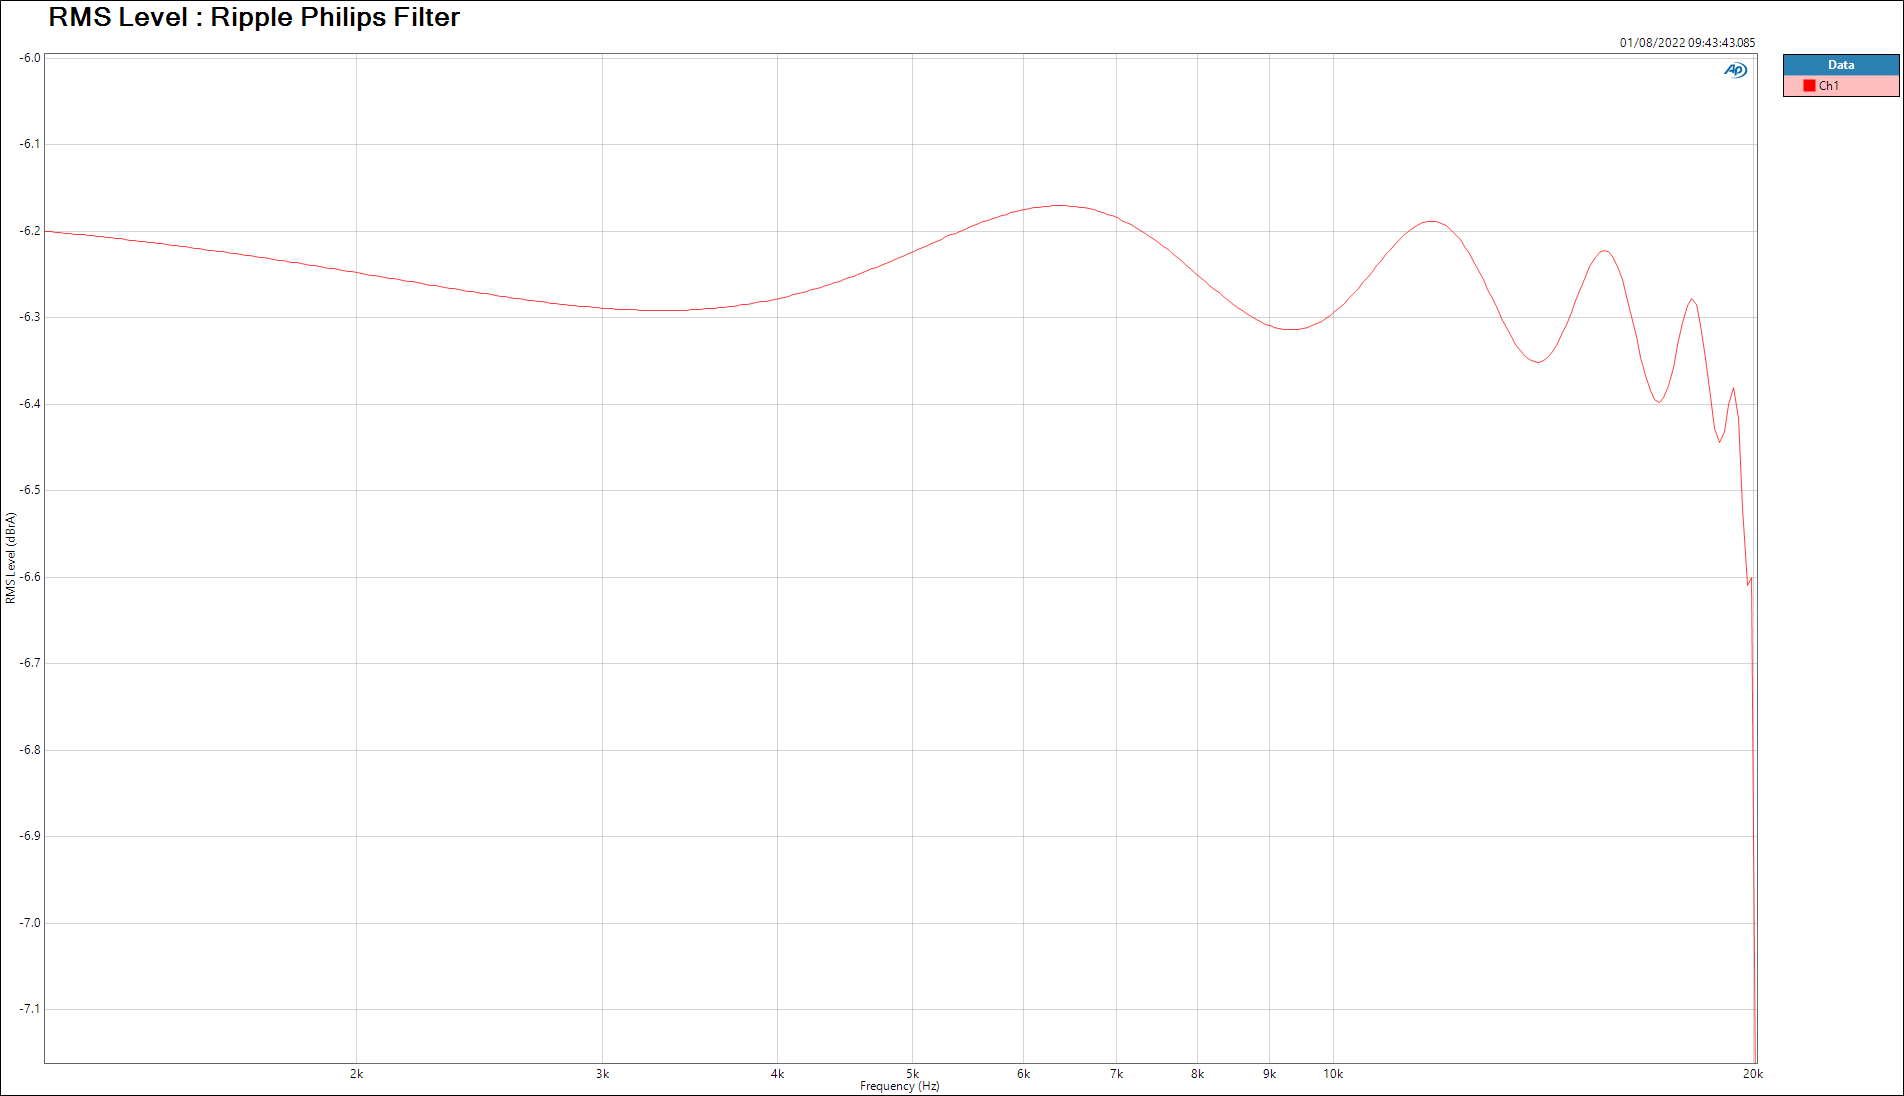Click the -6.5 label on y-axis

pyautogui.click(x=30, y=490)
